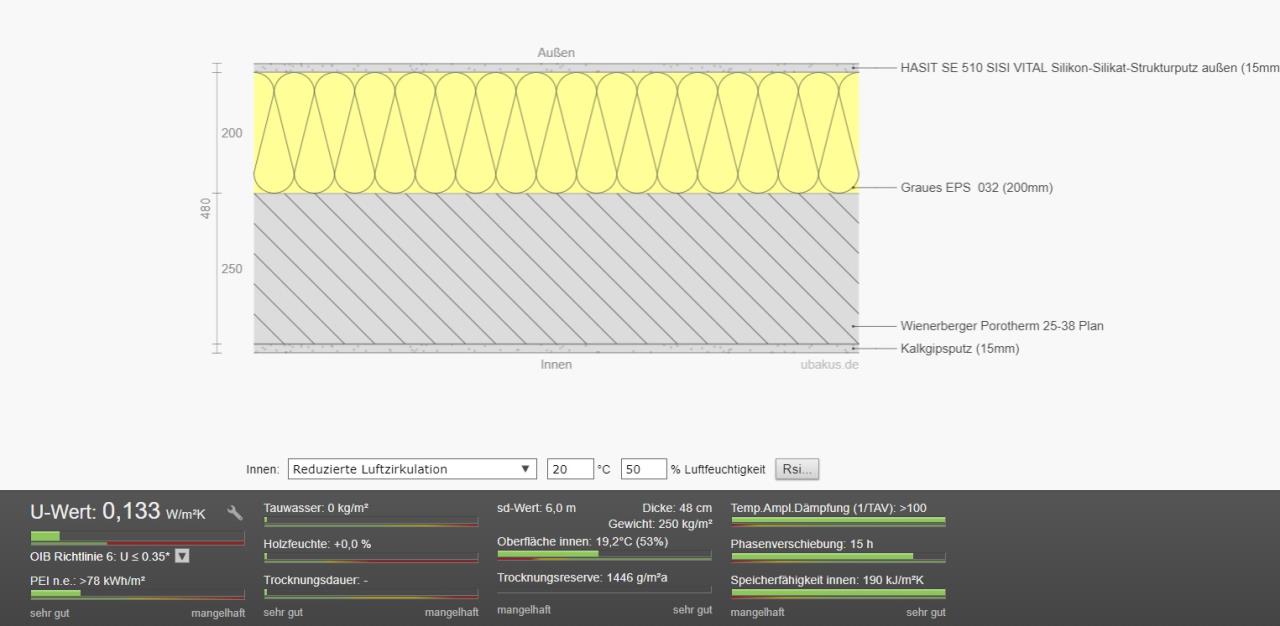Focus the humidity field showing 50

(643, 469)
